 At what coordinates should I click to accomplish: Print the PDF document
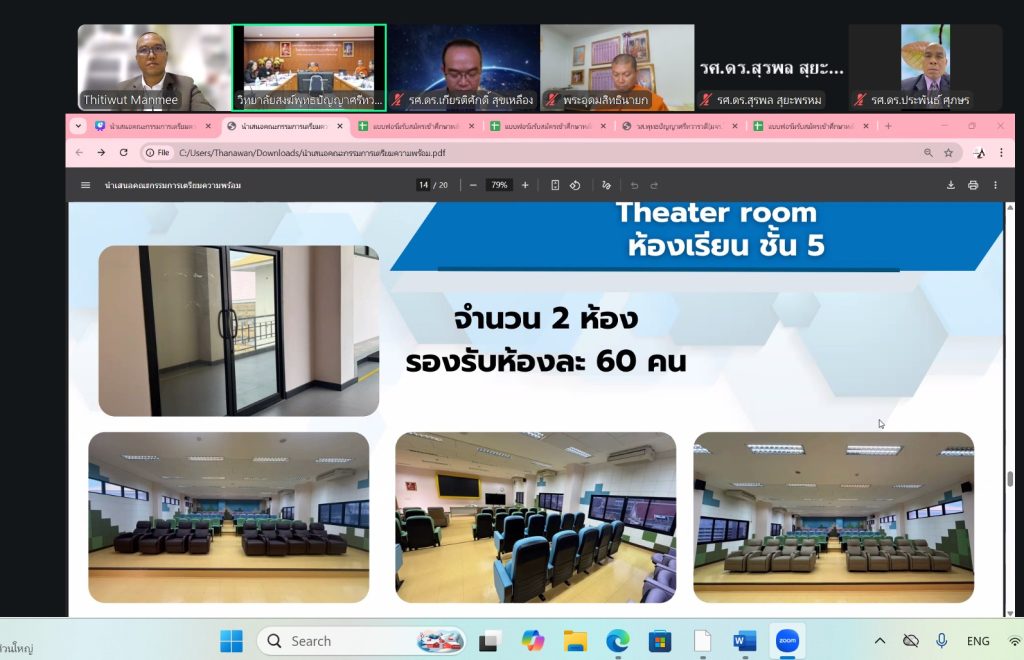973,185
